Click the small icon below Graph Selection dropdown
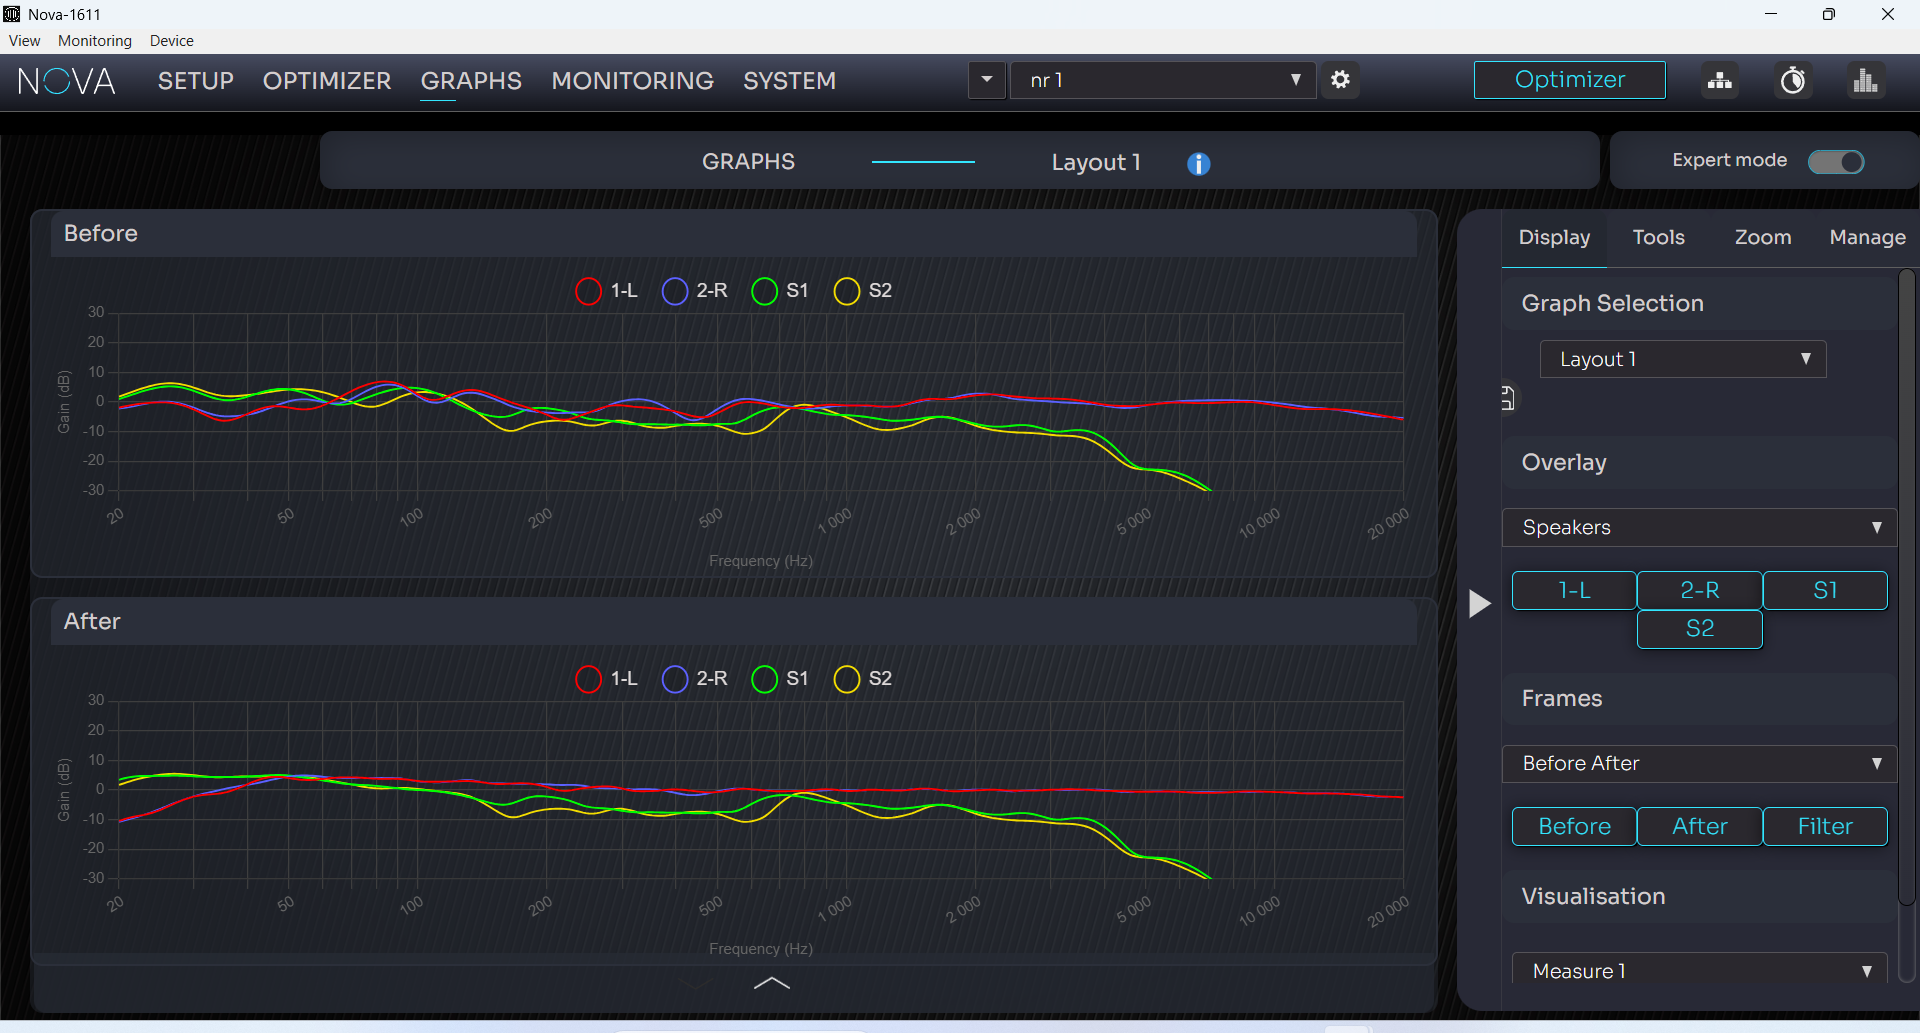The height and width of the screenshot is (1033, 1920). coord(1508,398)
